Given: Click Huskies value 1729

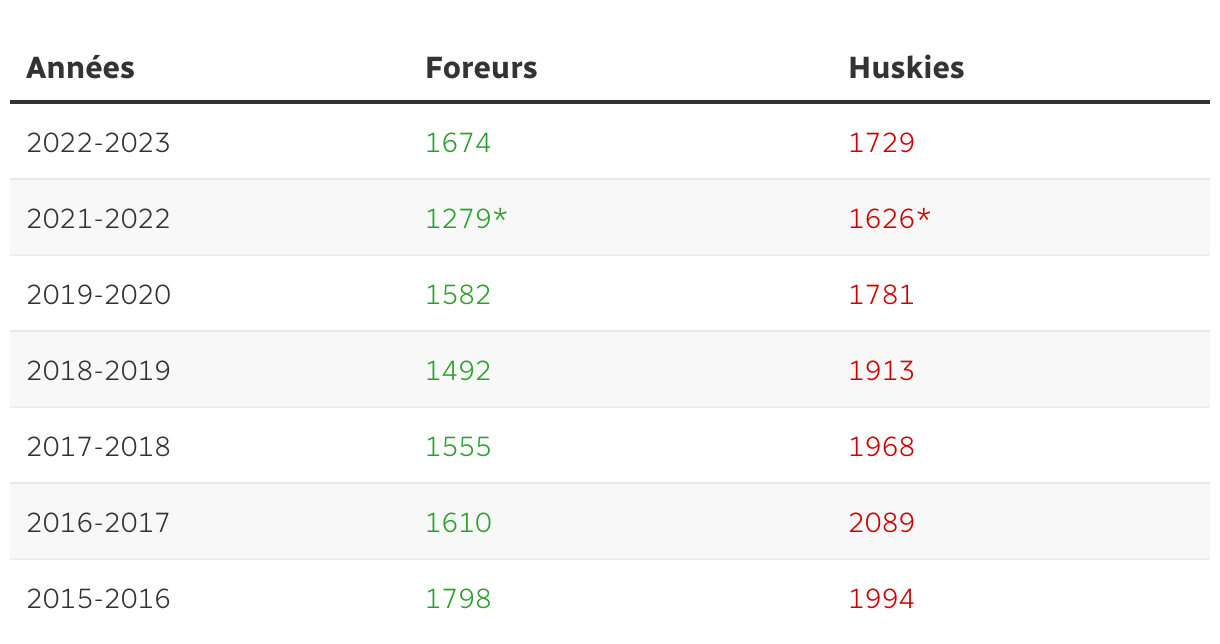Looking at the screenshot, I should pyautogui.click(x=881, y=143).
